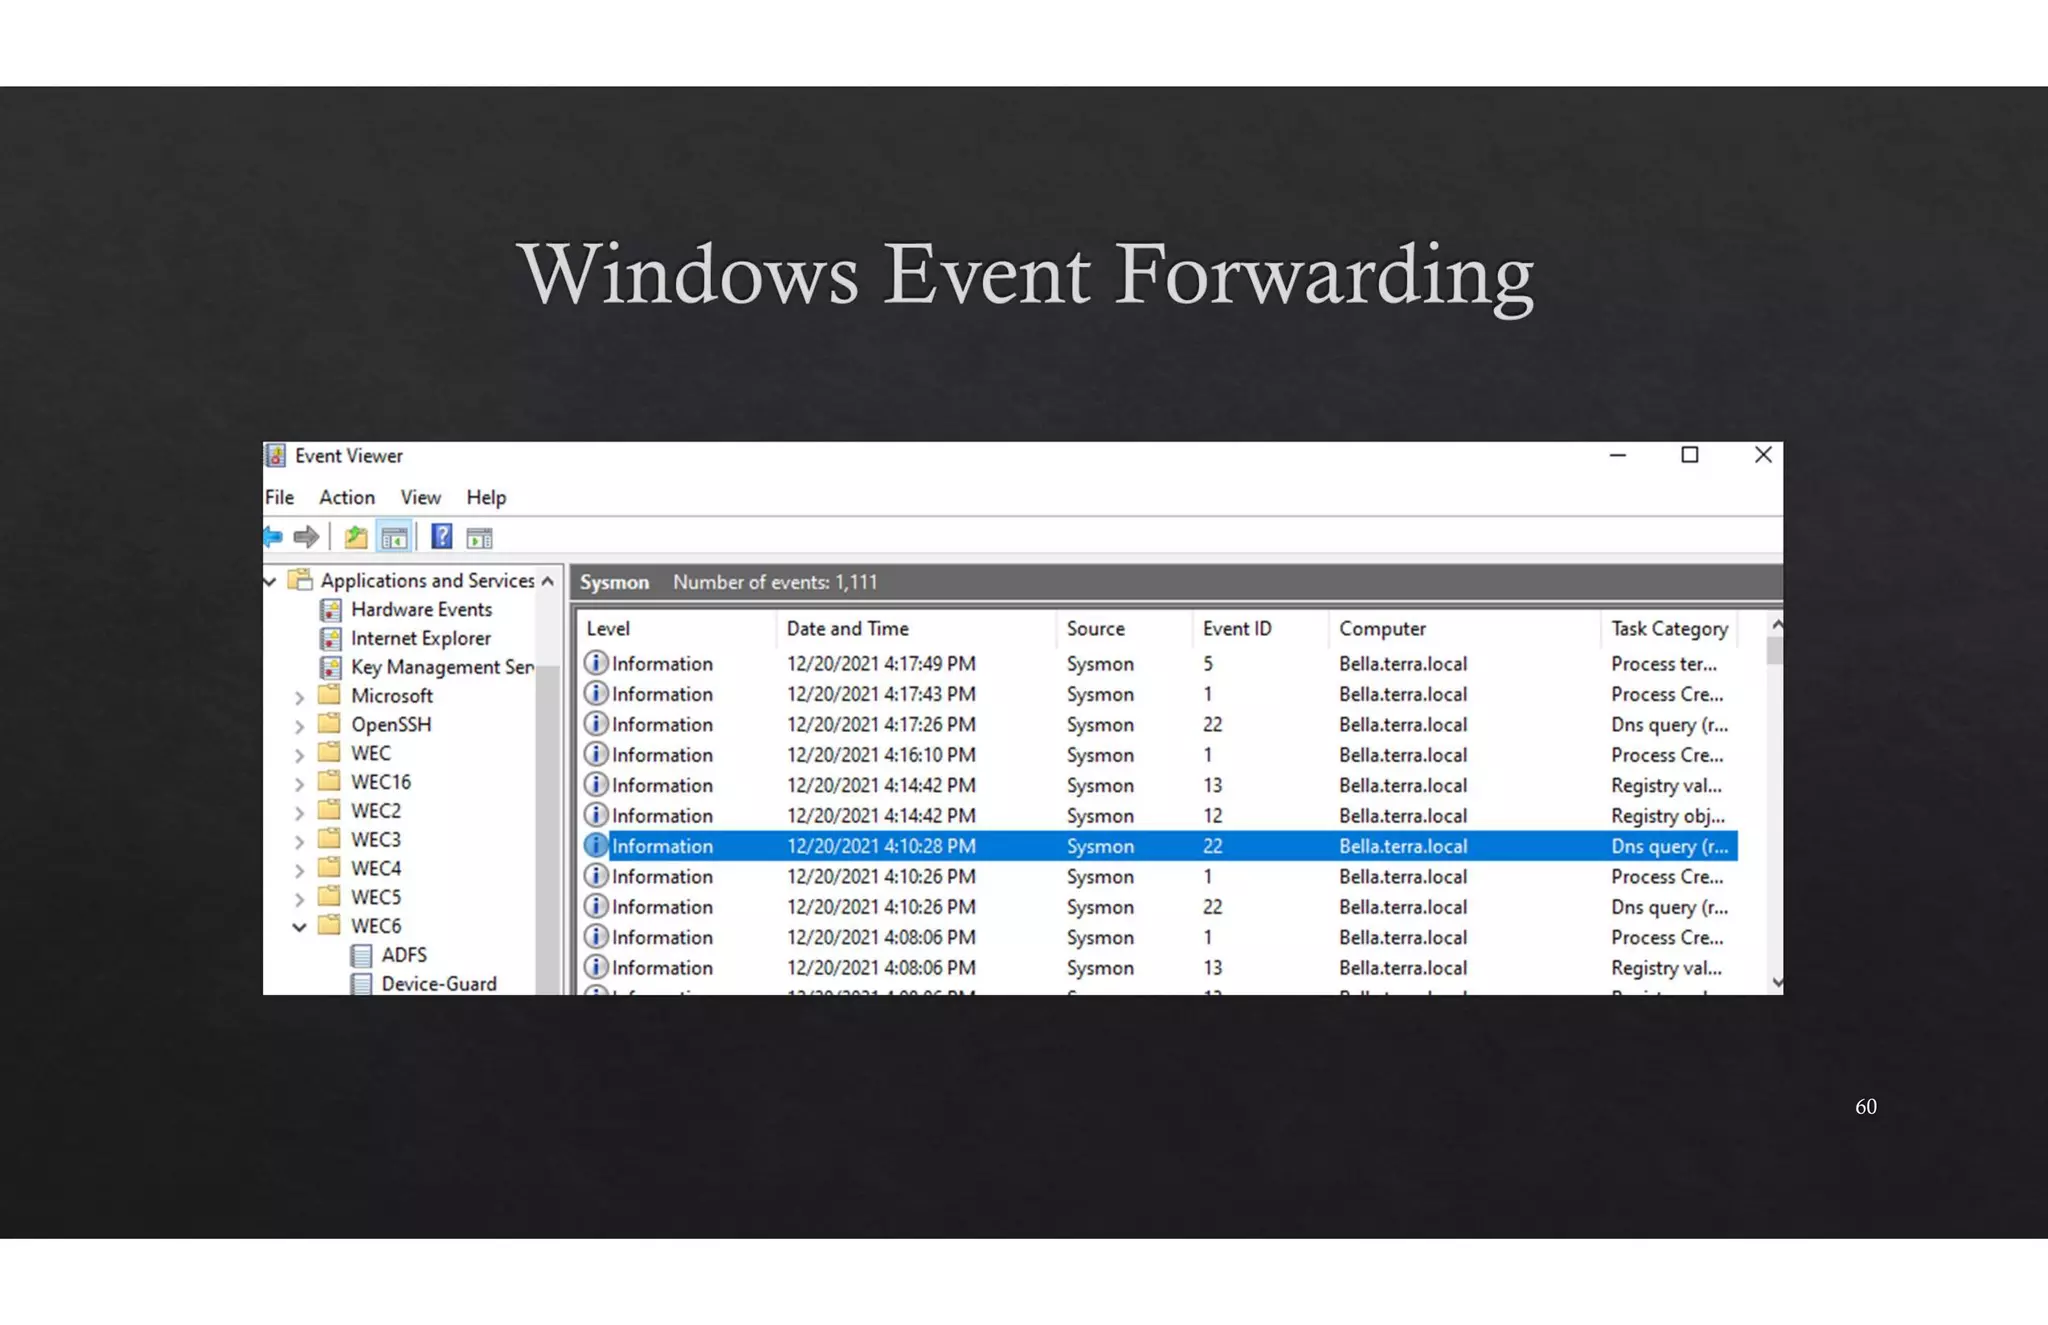Select the 4:17:49 PM Process terminated event
2048x1325 pixels.
coord(880,664)
